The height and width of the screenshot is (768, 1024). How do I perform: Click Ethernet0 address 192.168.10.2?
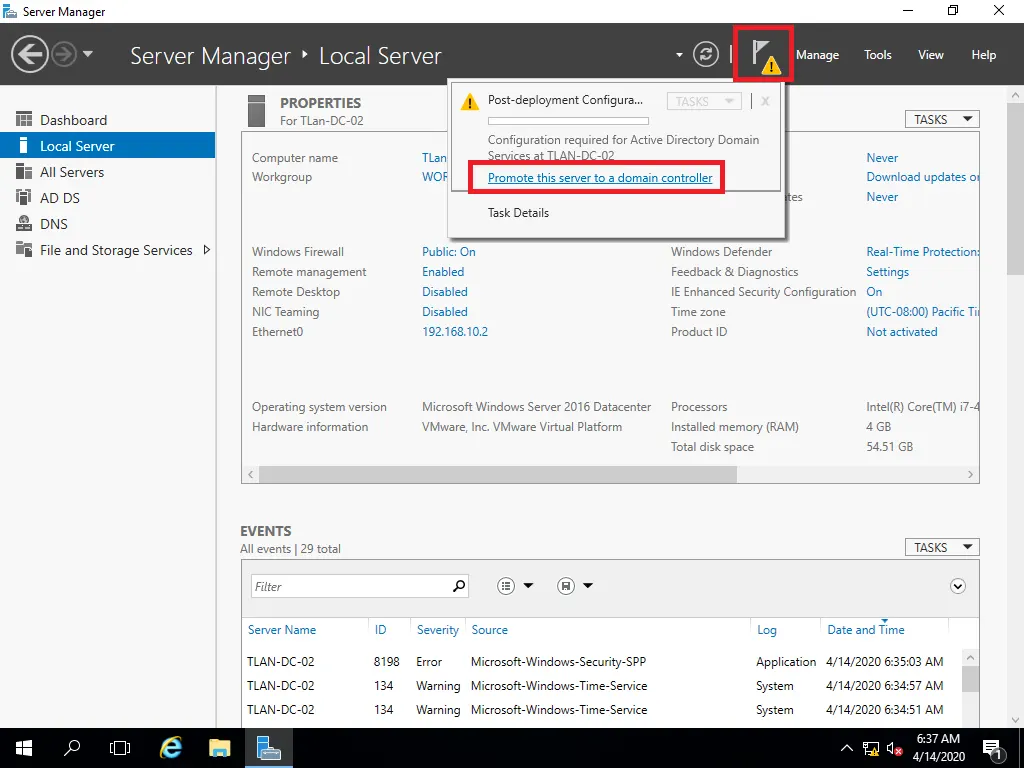[455, 332]
